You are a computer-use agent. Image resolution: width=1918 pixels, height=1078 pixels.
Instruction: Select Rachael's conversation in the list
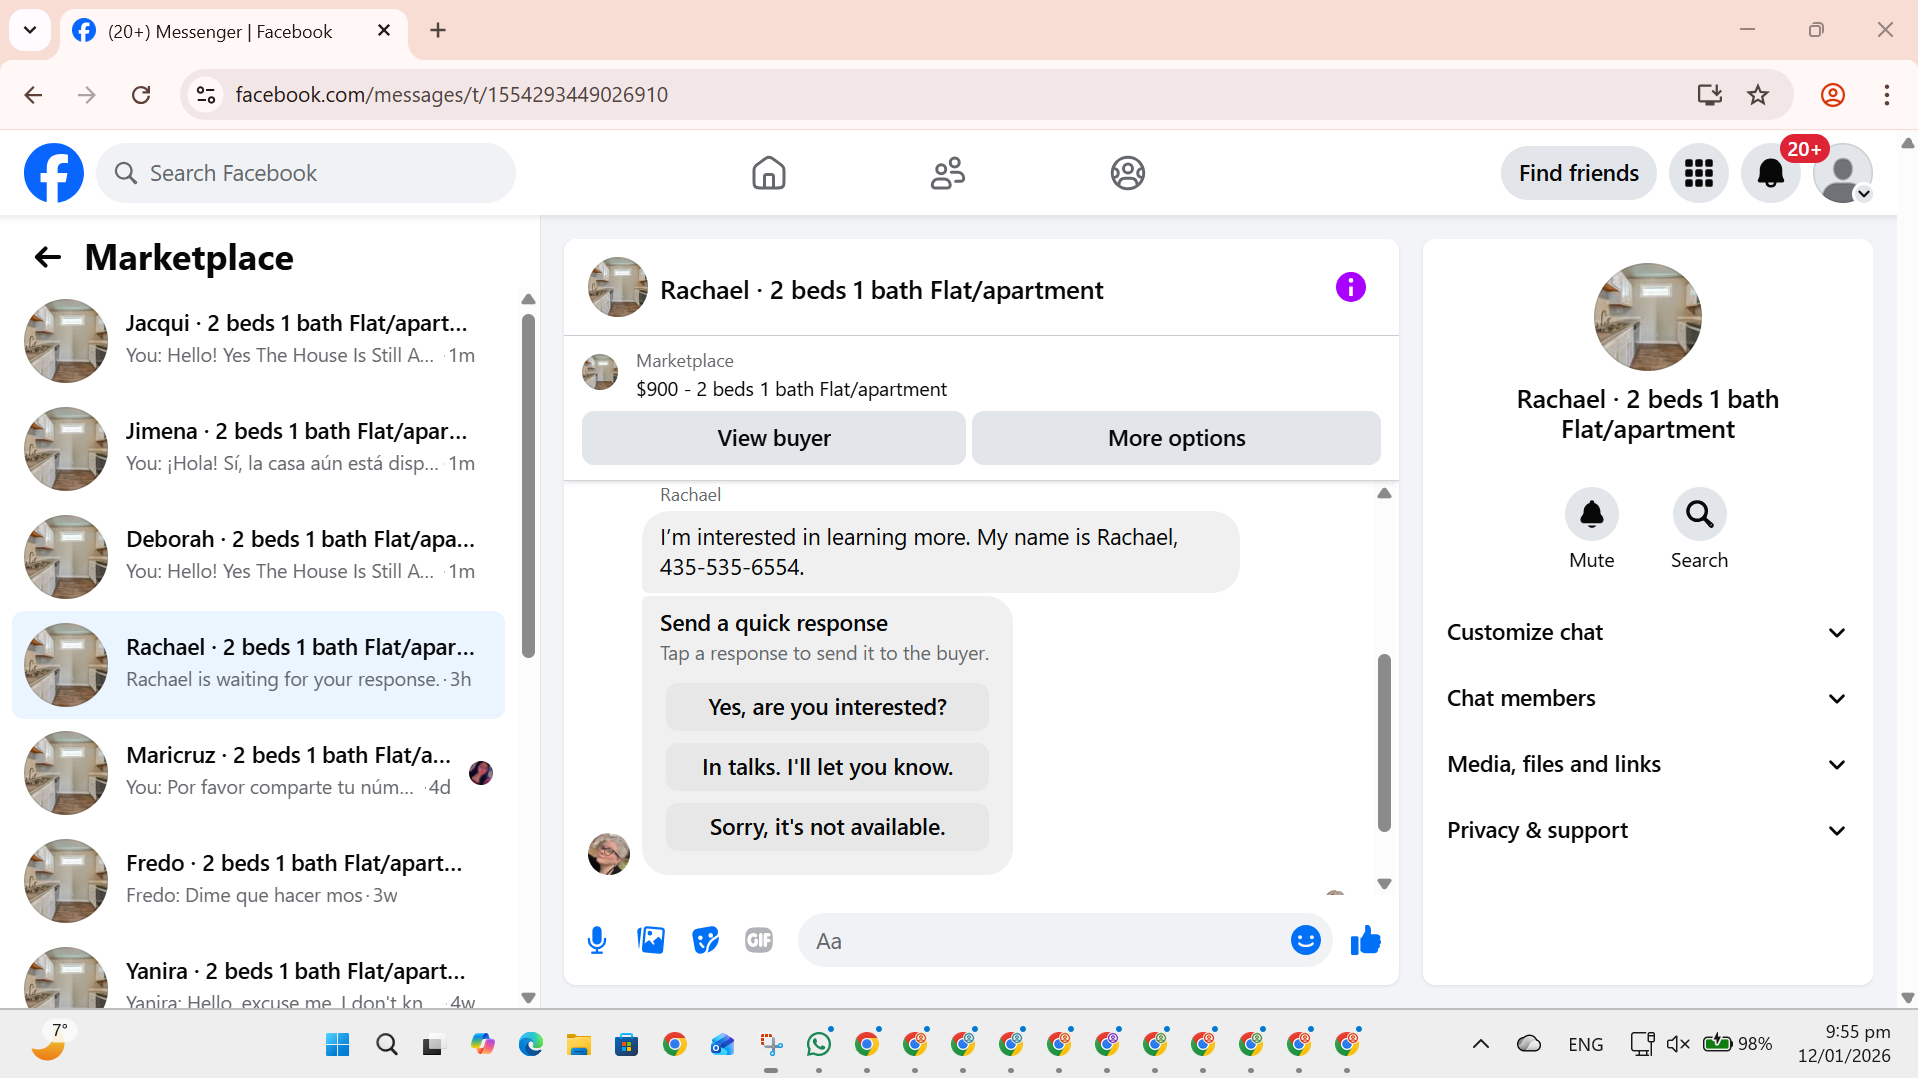258,664
